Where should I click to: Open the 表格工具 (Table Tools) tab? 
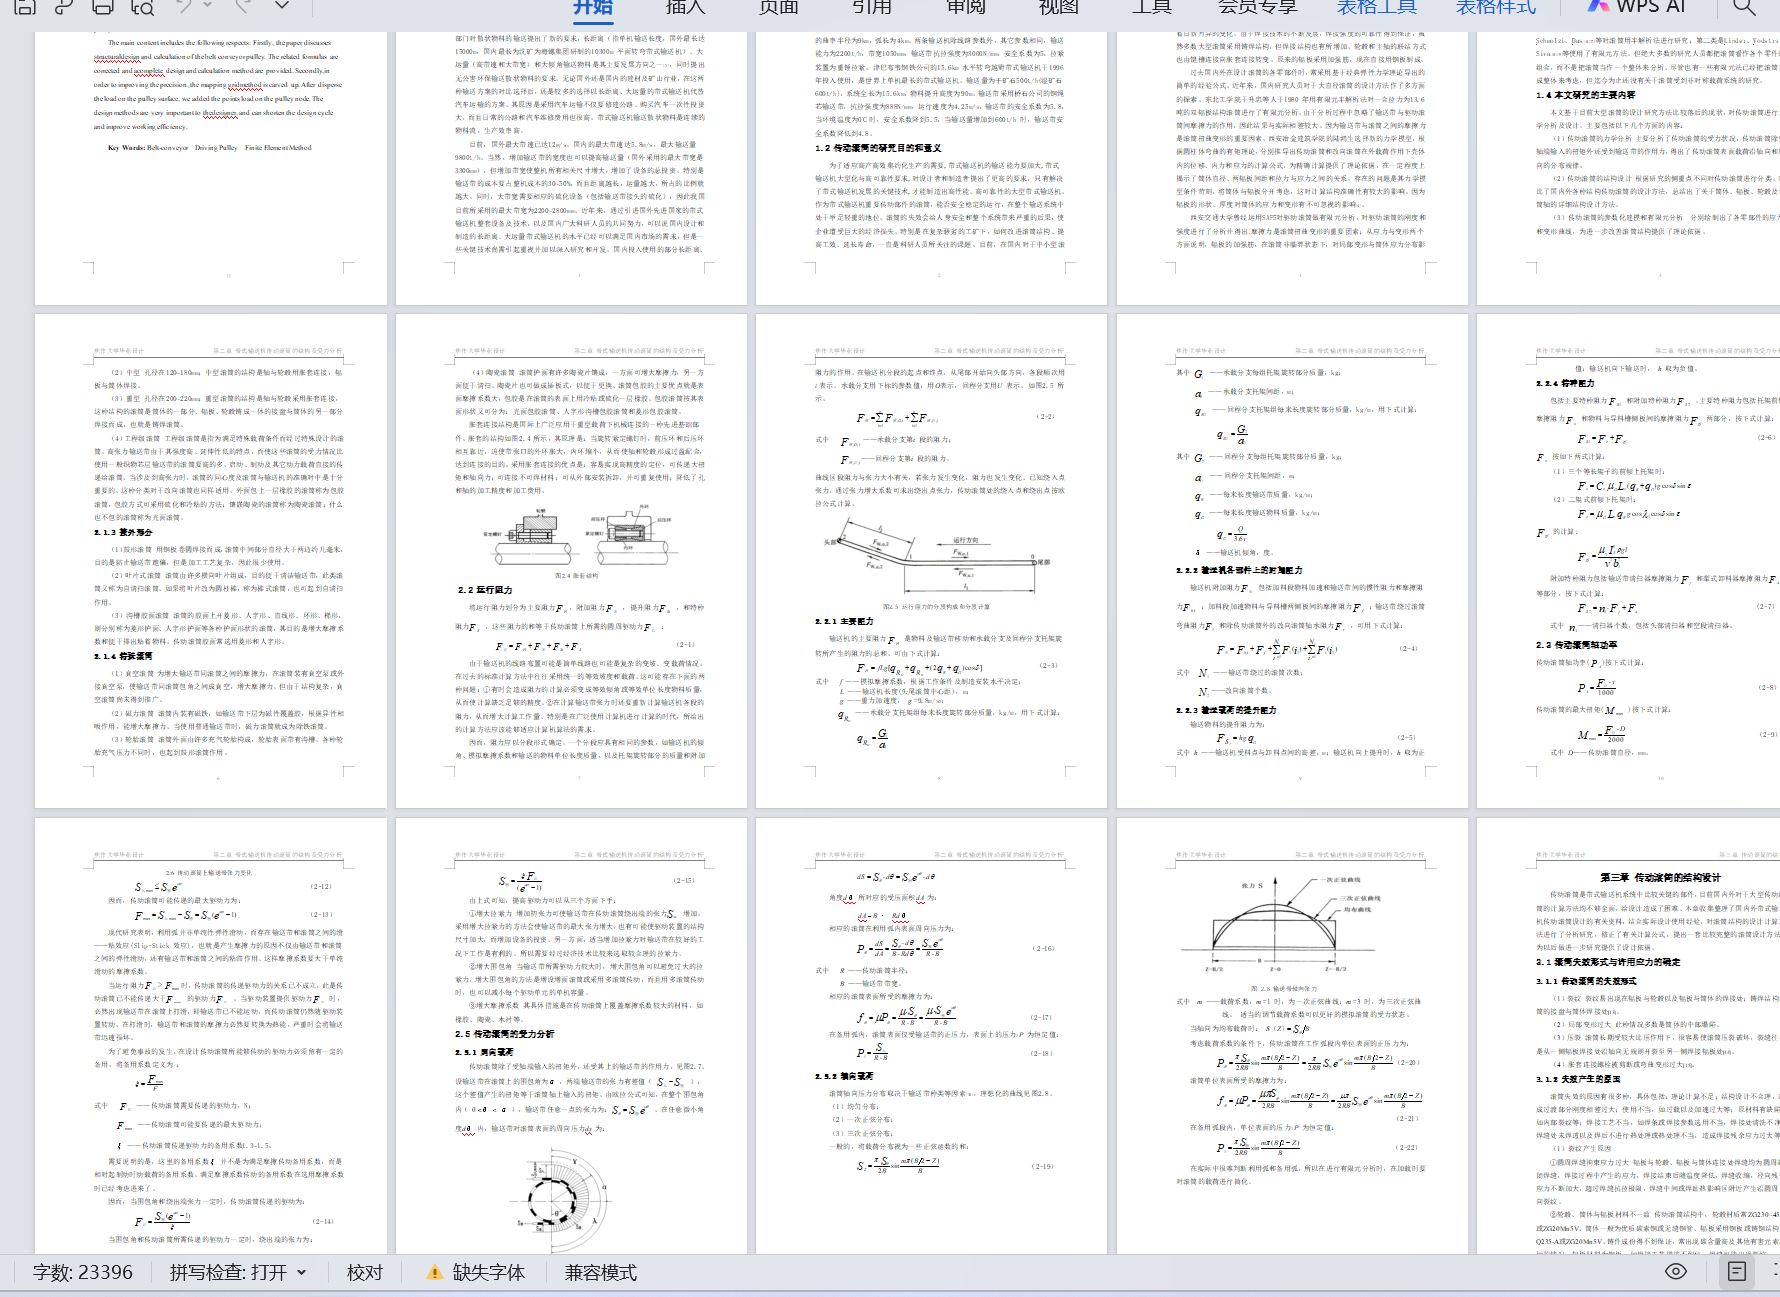click(x=1377, y=7)
